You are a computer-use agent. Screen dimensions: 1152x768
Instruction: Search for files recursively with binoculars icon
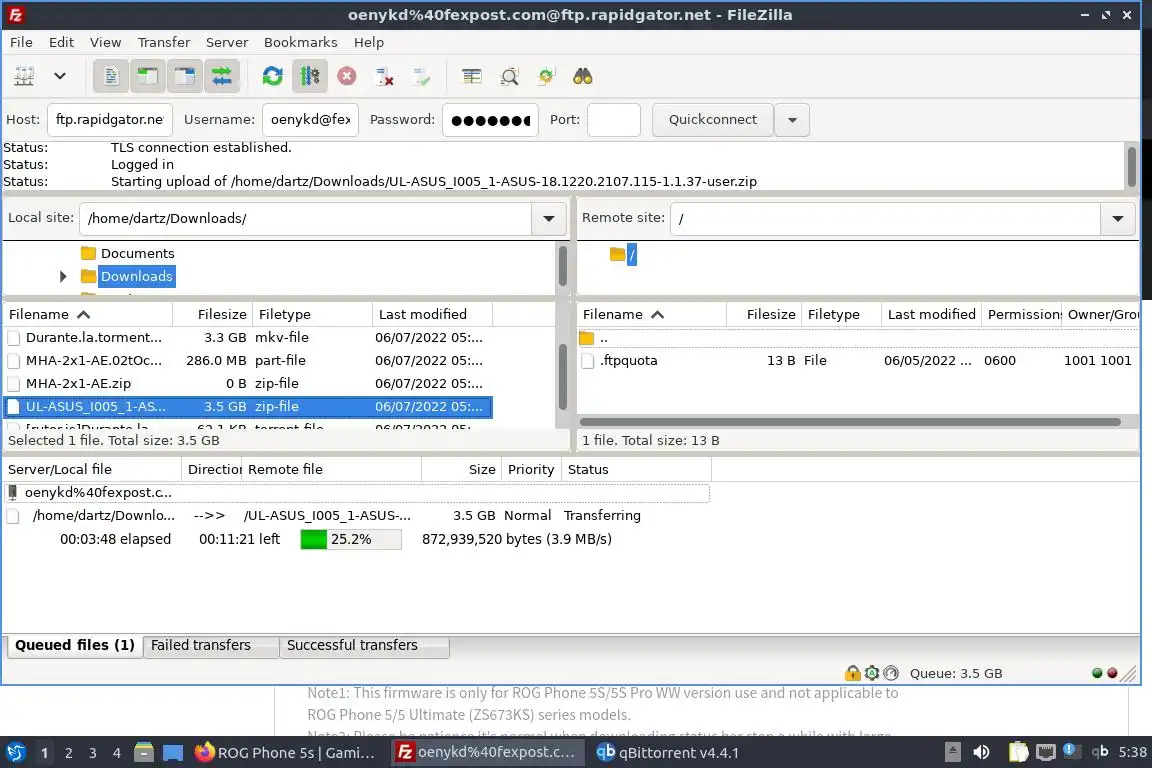[583, 76]
